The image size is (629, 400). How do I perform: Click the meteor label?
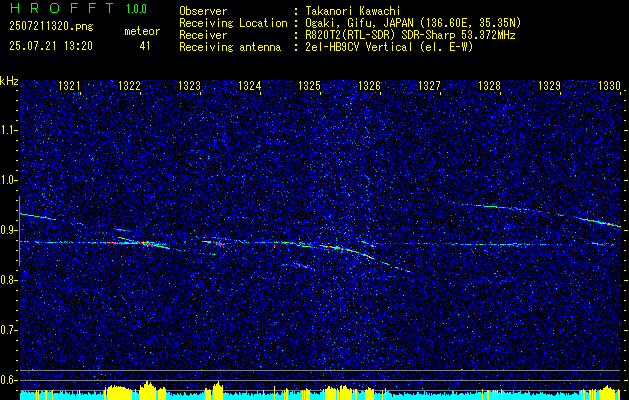(142, 31)
